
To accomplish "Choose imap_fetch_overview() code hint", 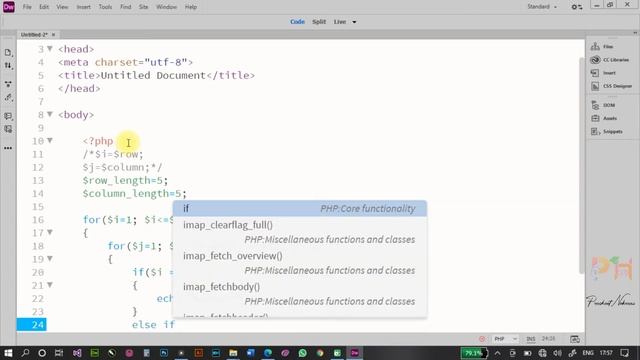I will click(x=300, y=263).
